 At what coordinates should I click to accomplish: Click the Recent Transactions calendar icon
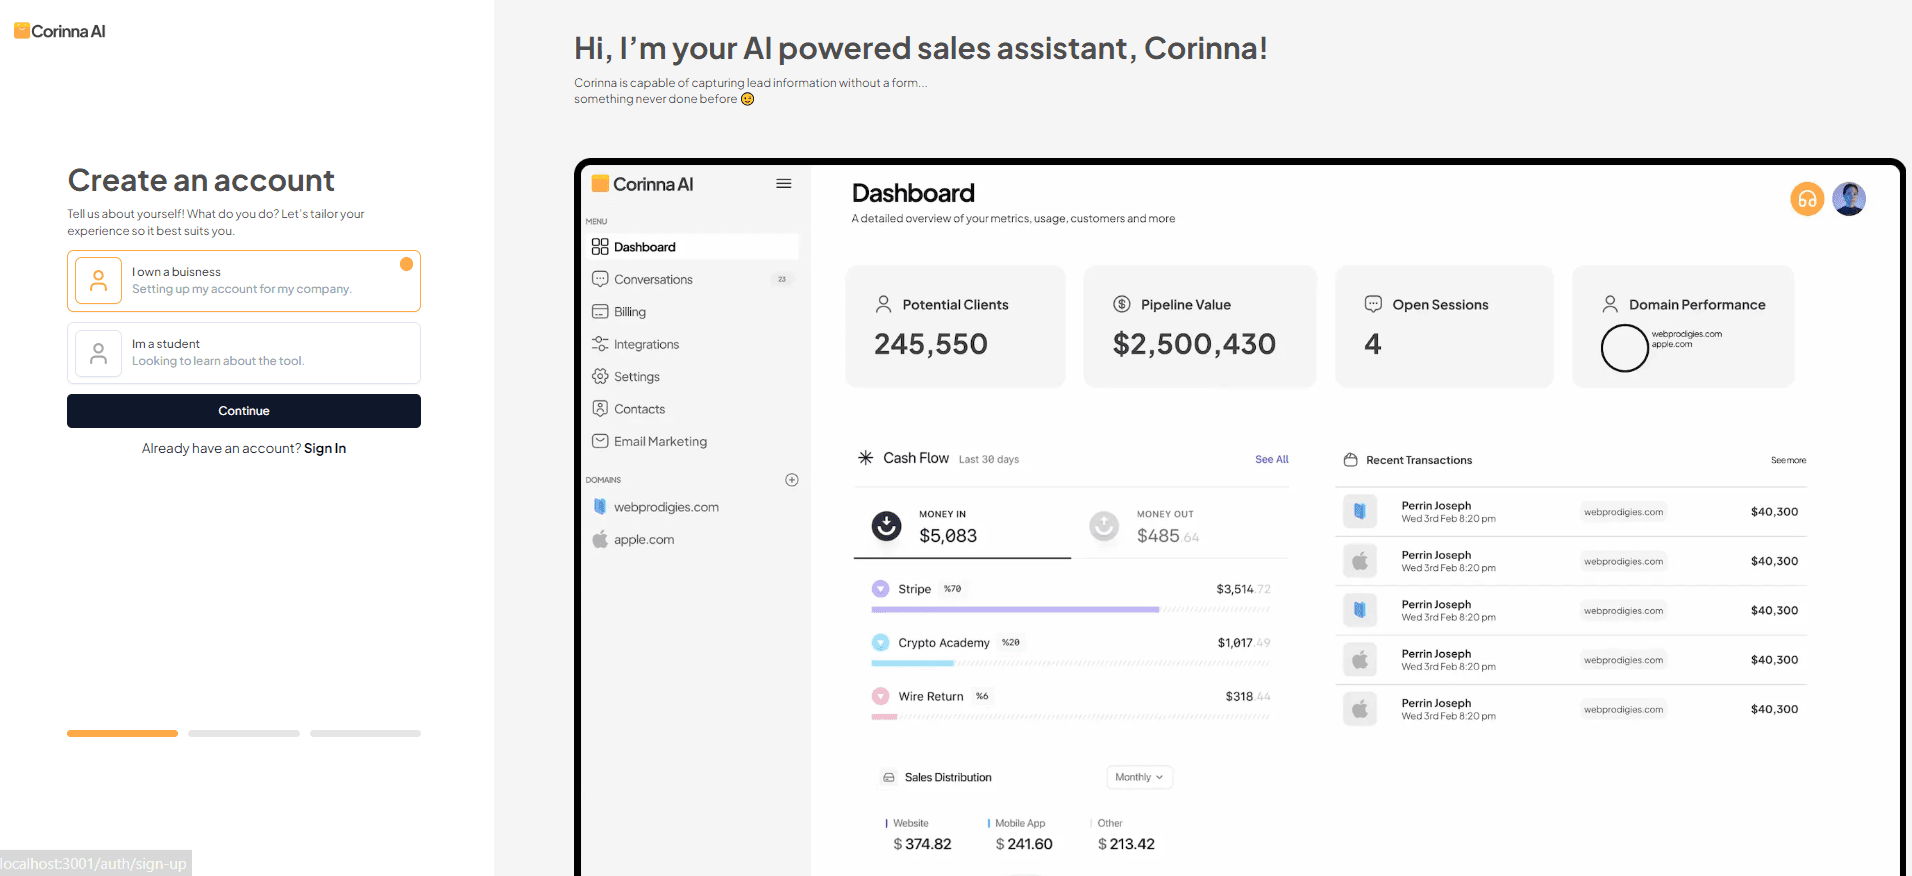tap(1350, 460)
